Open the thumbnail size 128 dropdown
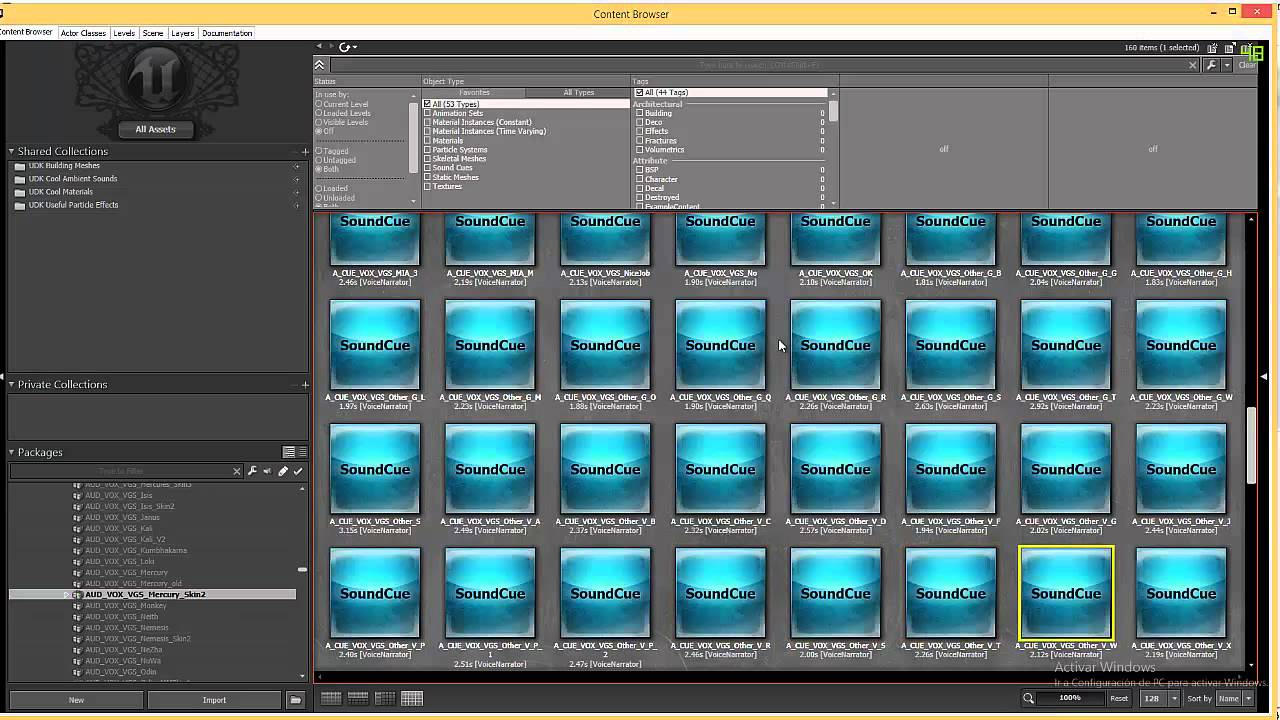Screen dimensions: 1280x720 [1174, 698]
